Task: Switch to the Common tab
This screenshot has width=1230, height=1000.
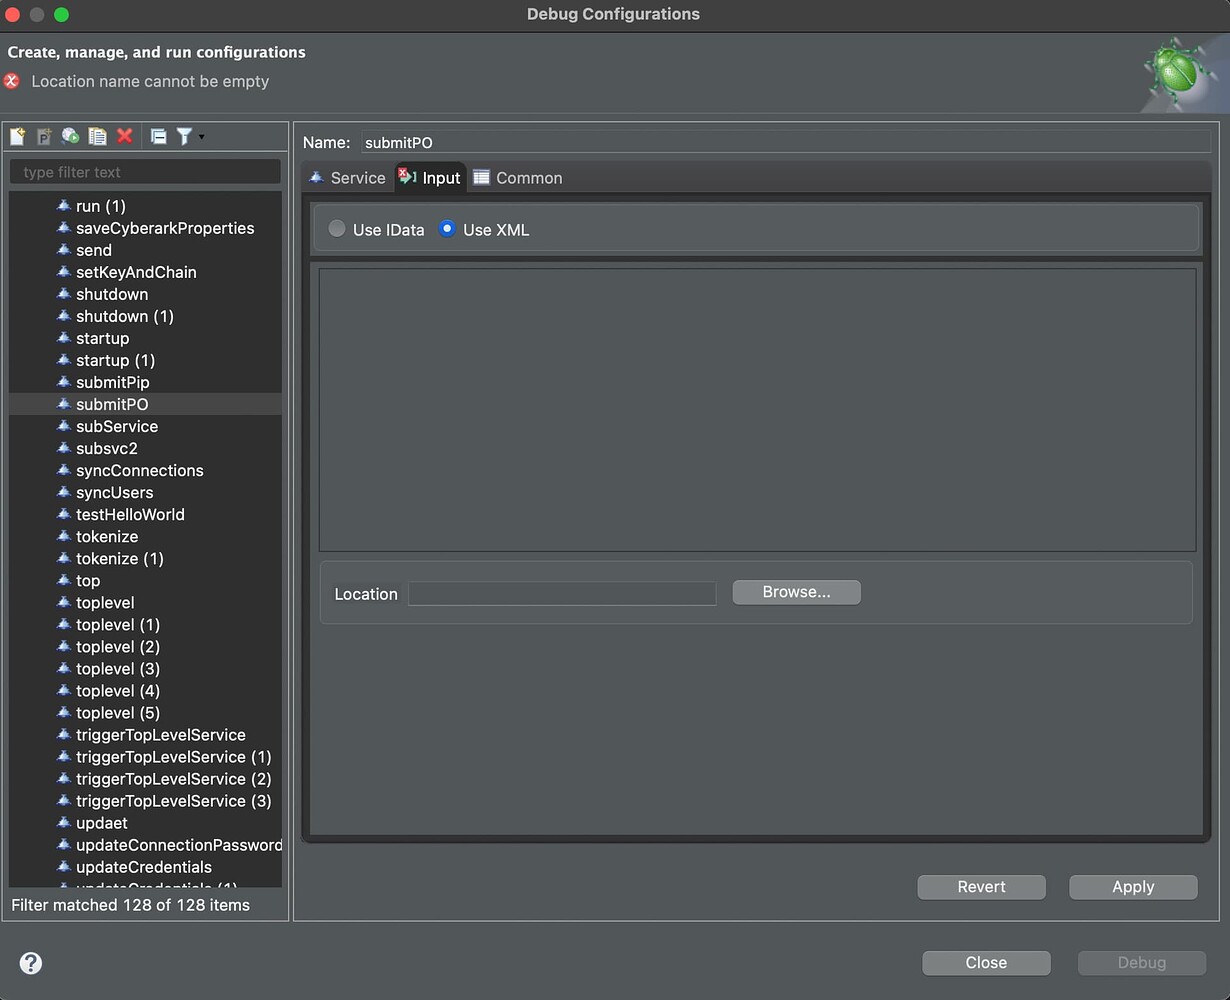Action: [x=518, y=178]
